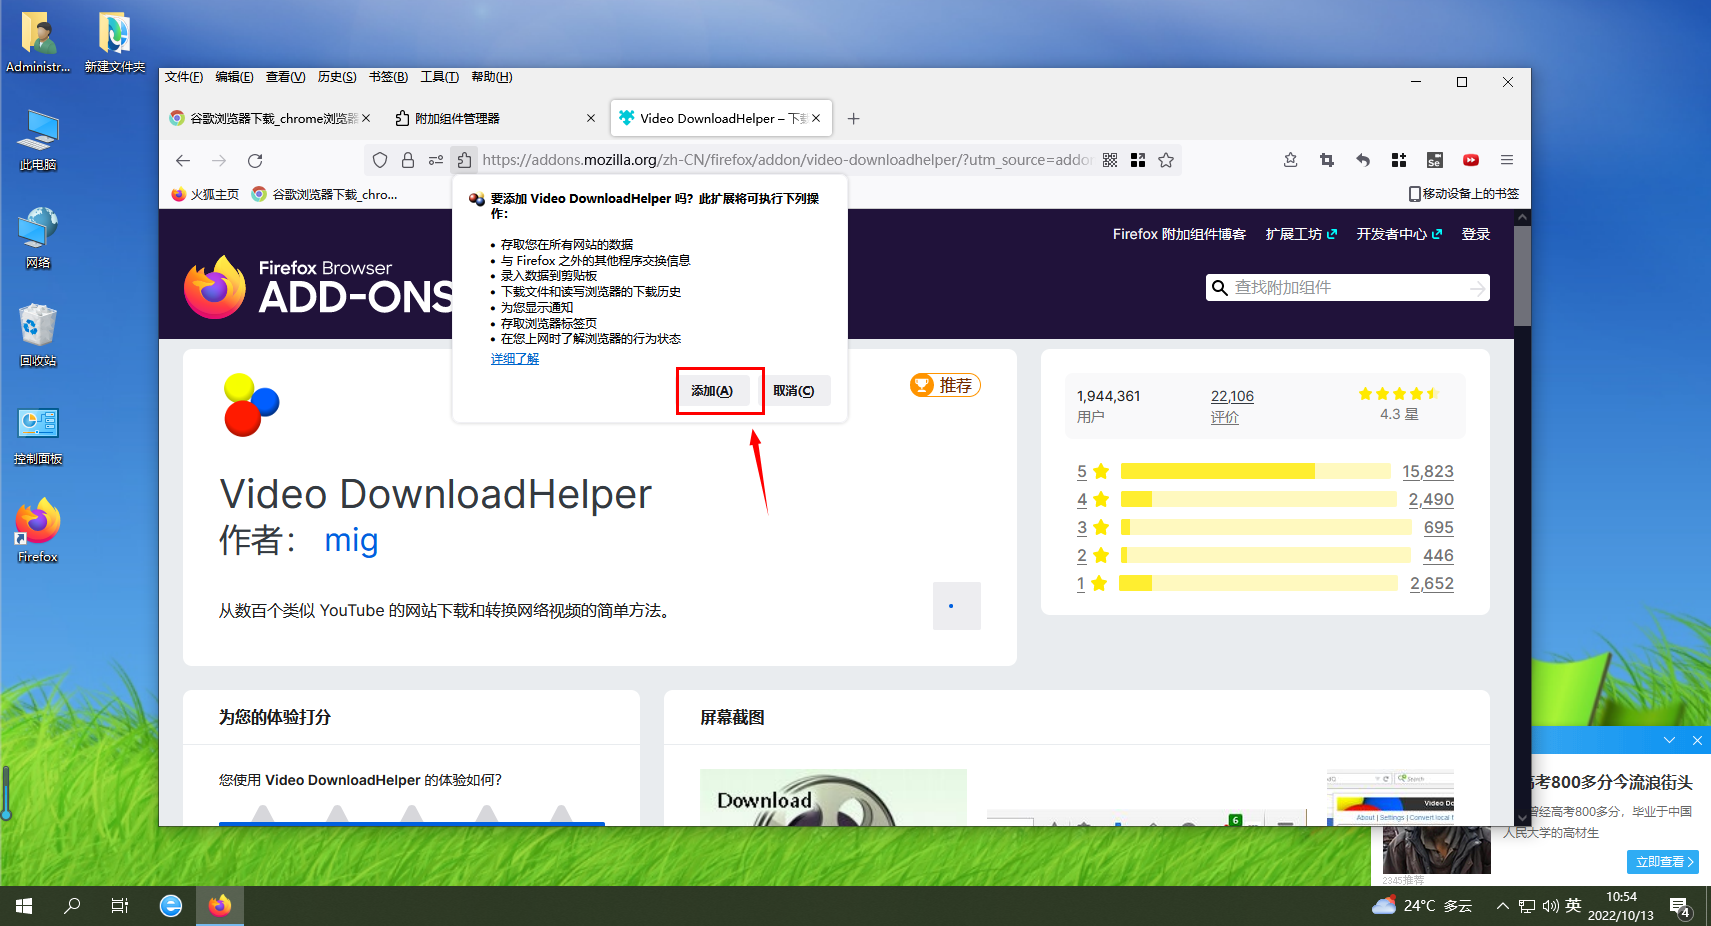Open the 谷歌浏览器下载_chro... bookmark

pos(325,194)
